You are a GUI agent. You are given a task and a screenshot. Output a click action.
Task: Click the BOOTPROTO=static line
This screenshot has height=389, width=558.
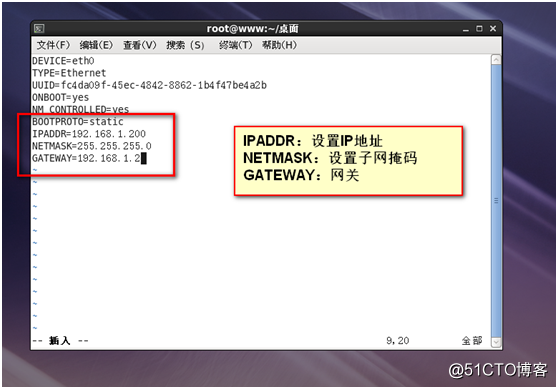(78, 121)
